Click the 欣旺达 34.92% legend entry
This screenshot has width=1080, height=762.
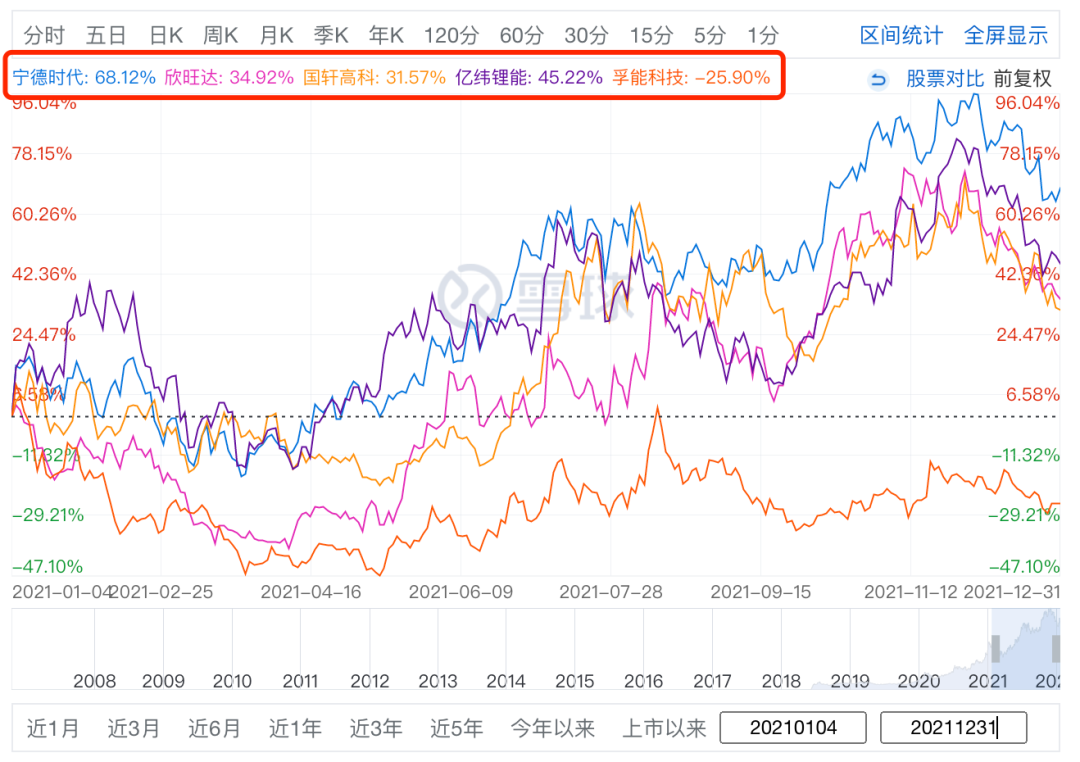point(229,77)
